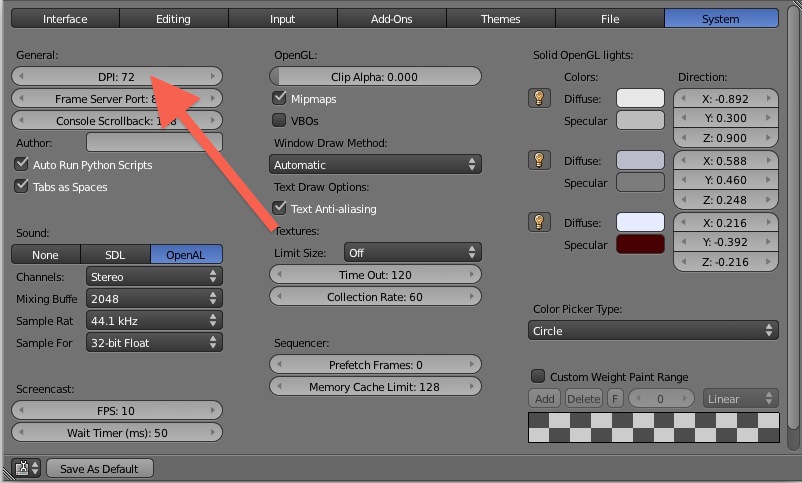This screenshot has height=483, width=802.
Task: Decrease DPI with the left arrow
Action: [21, 76]
